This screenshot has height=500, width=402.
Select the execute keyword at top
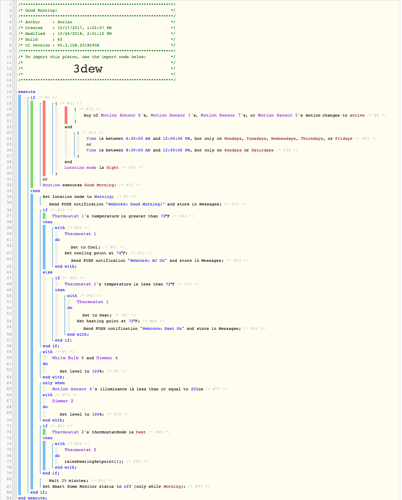27,92
